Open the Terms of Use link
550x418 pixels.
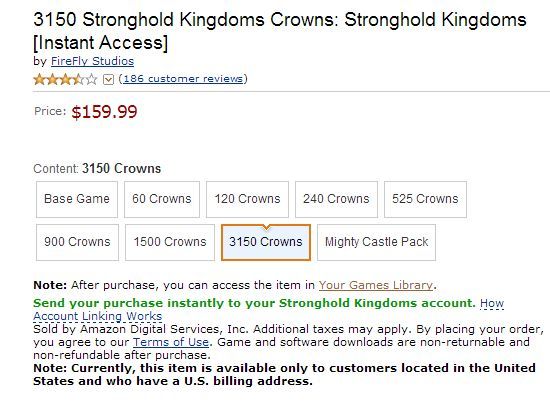(x=171, y=342)
